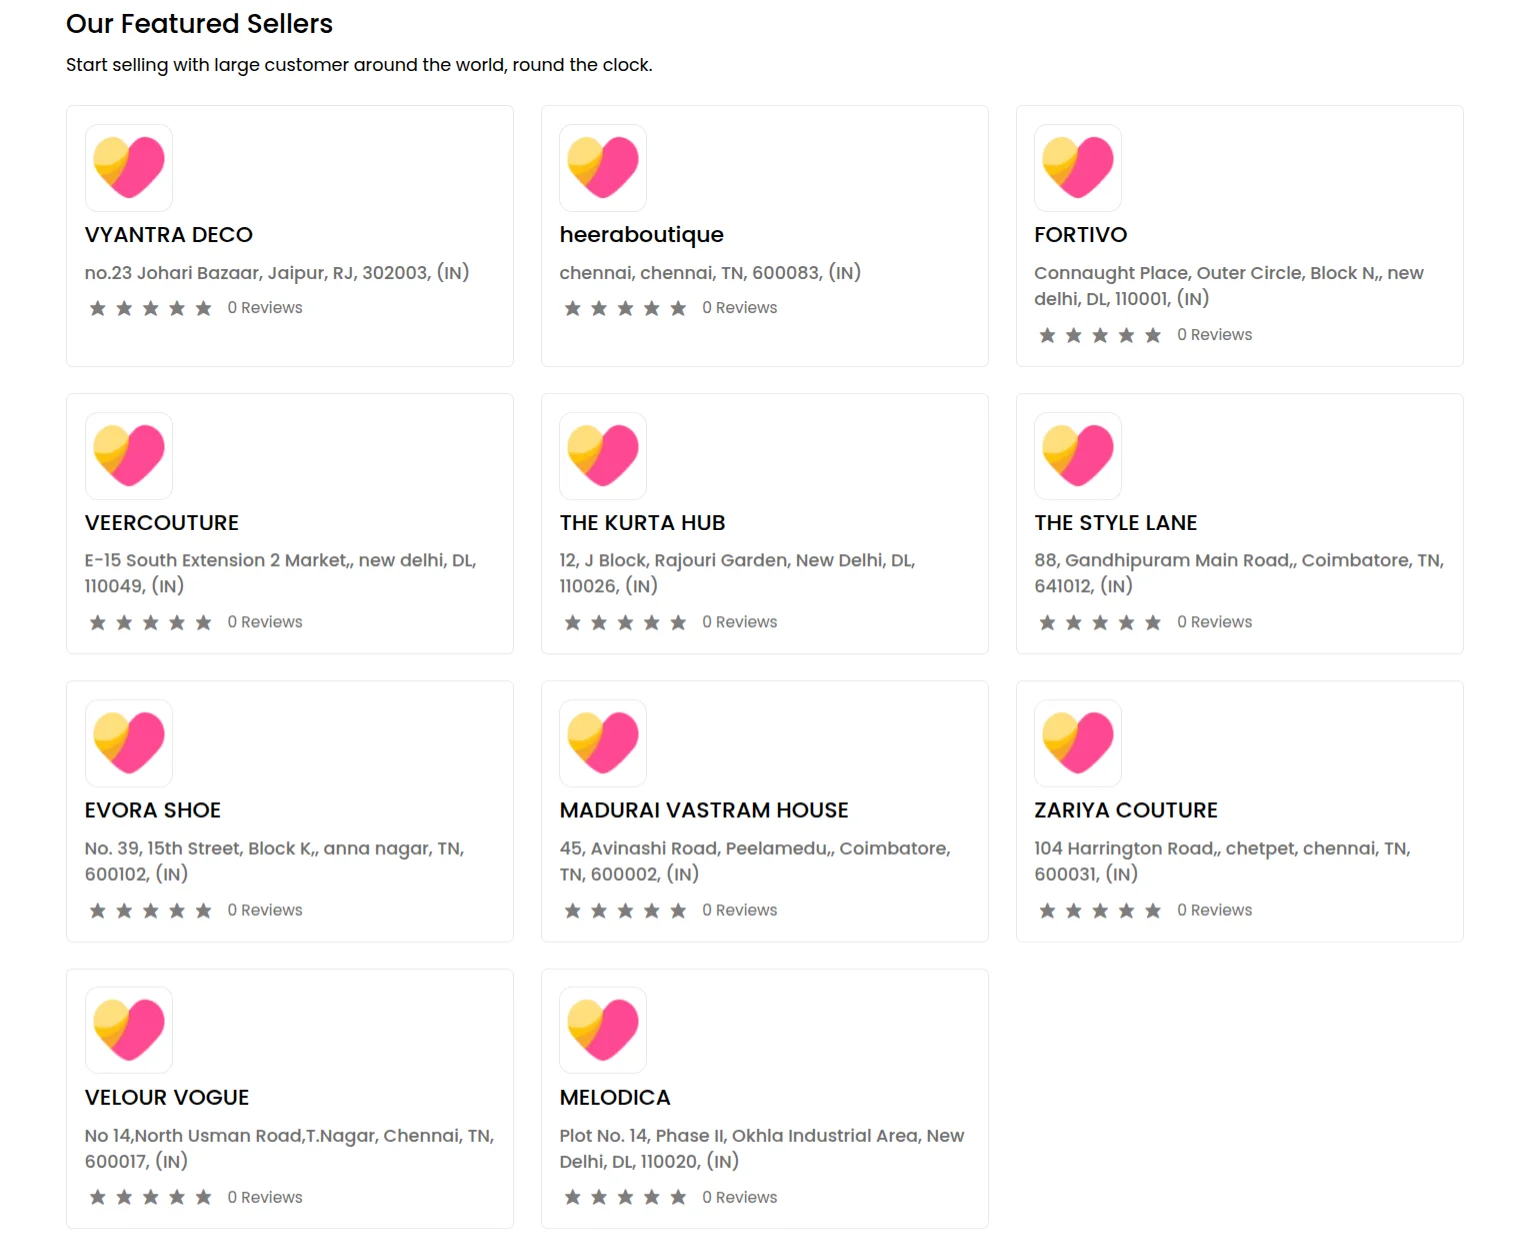Click 0 Reviews under THE KURTA HUB
This screenshot has height=1237, width=1530.
click(739, 622)
